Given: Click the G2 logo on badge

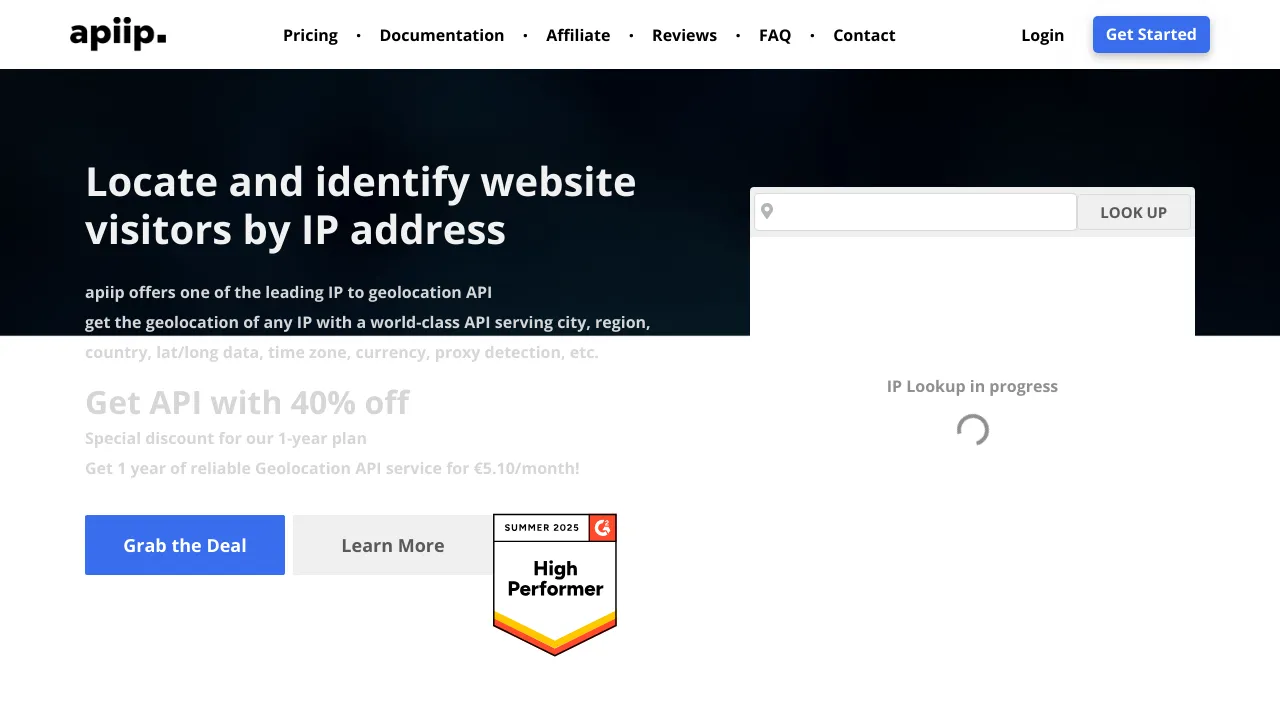Looking at the screenshot, I should pyautogui.click(x=602, y=527).
